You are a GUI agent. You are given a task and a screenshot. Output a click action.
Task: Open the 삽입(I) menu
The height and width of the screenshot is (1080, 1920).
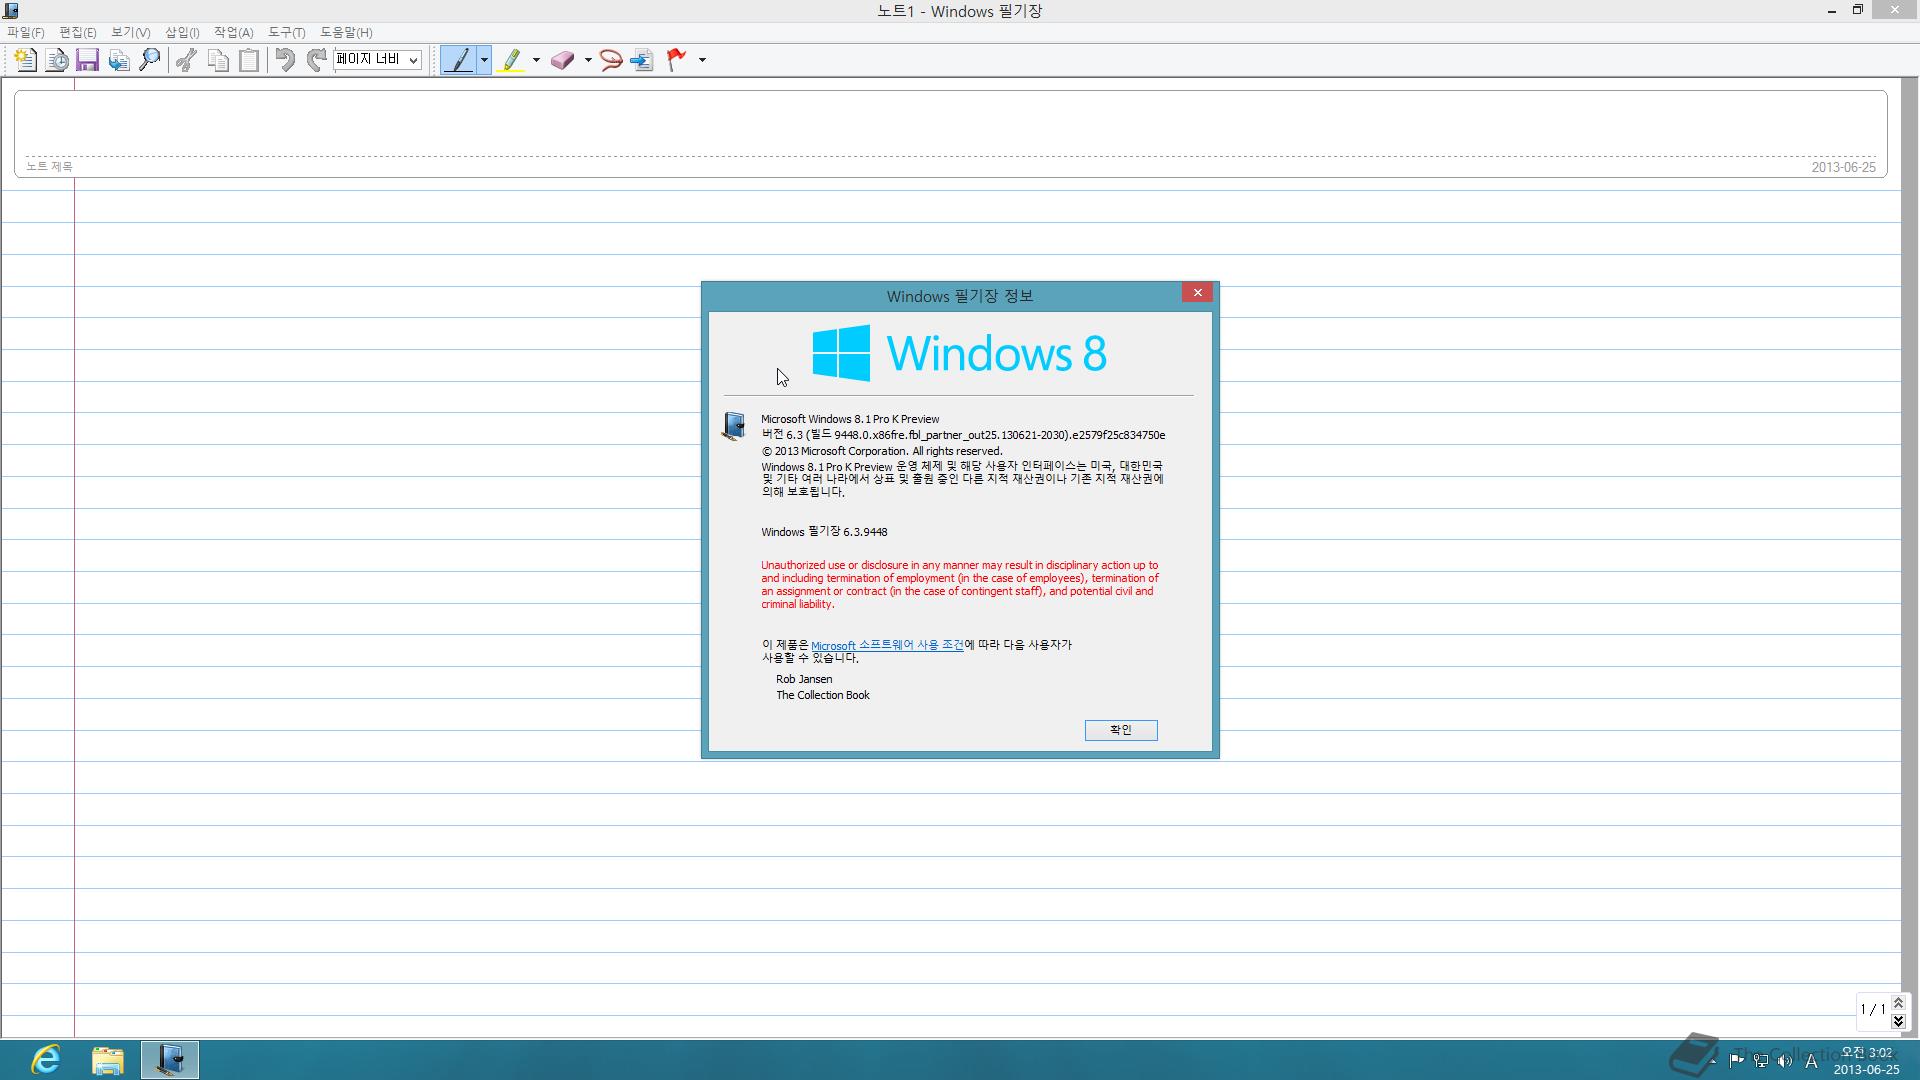click(x=182, y=32)
